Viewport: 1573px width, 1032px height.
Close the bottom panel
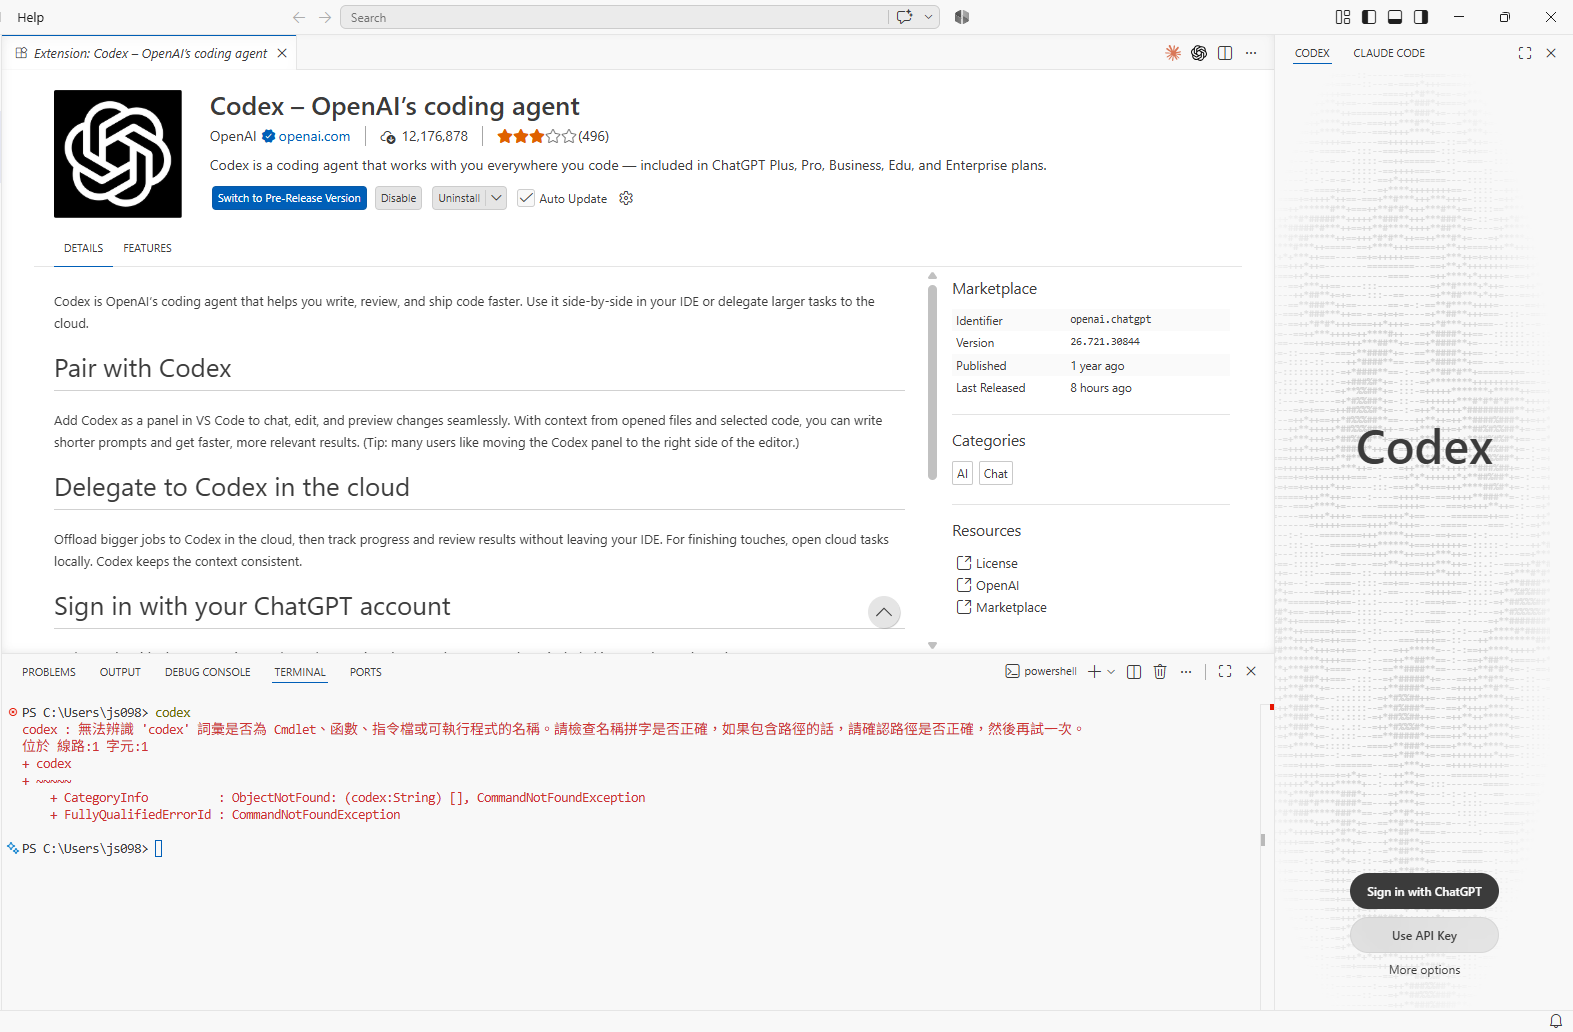click(1251, 671)
